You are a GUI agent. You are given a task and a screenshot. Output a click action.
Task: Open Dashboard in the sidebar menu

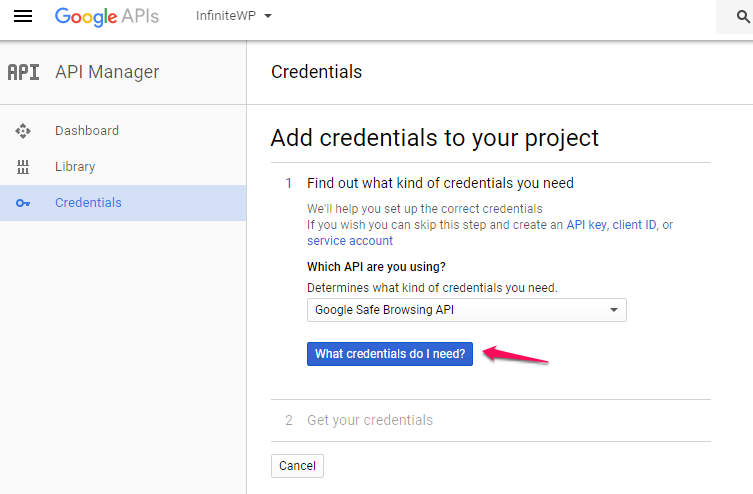click(x=87, y=131)
